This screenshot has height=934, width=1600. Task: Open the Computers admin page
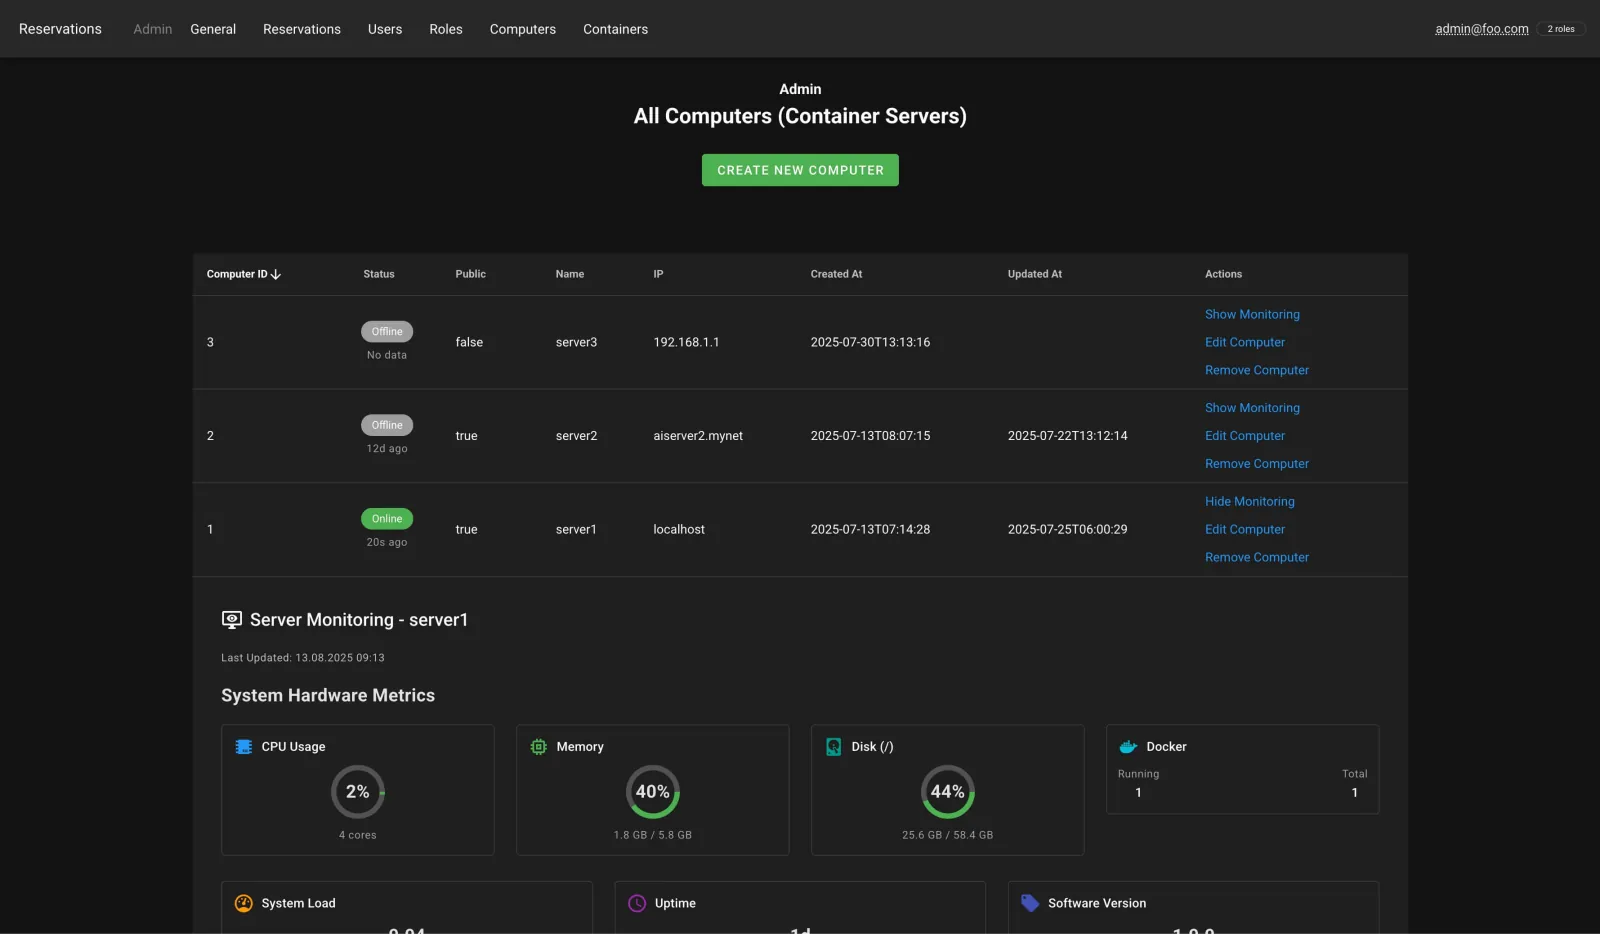[x=523, y=29]
